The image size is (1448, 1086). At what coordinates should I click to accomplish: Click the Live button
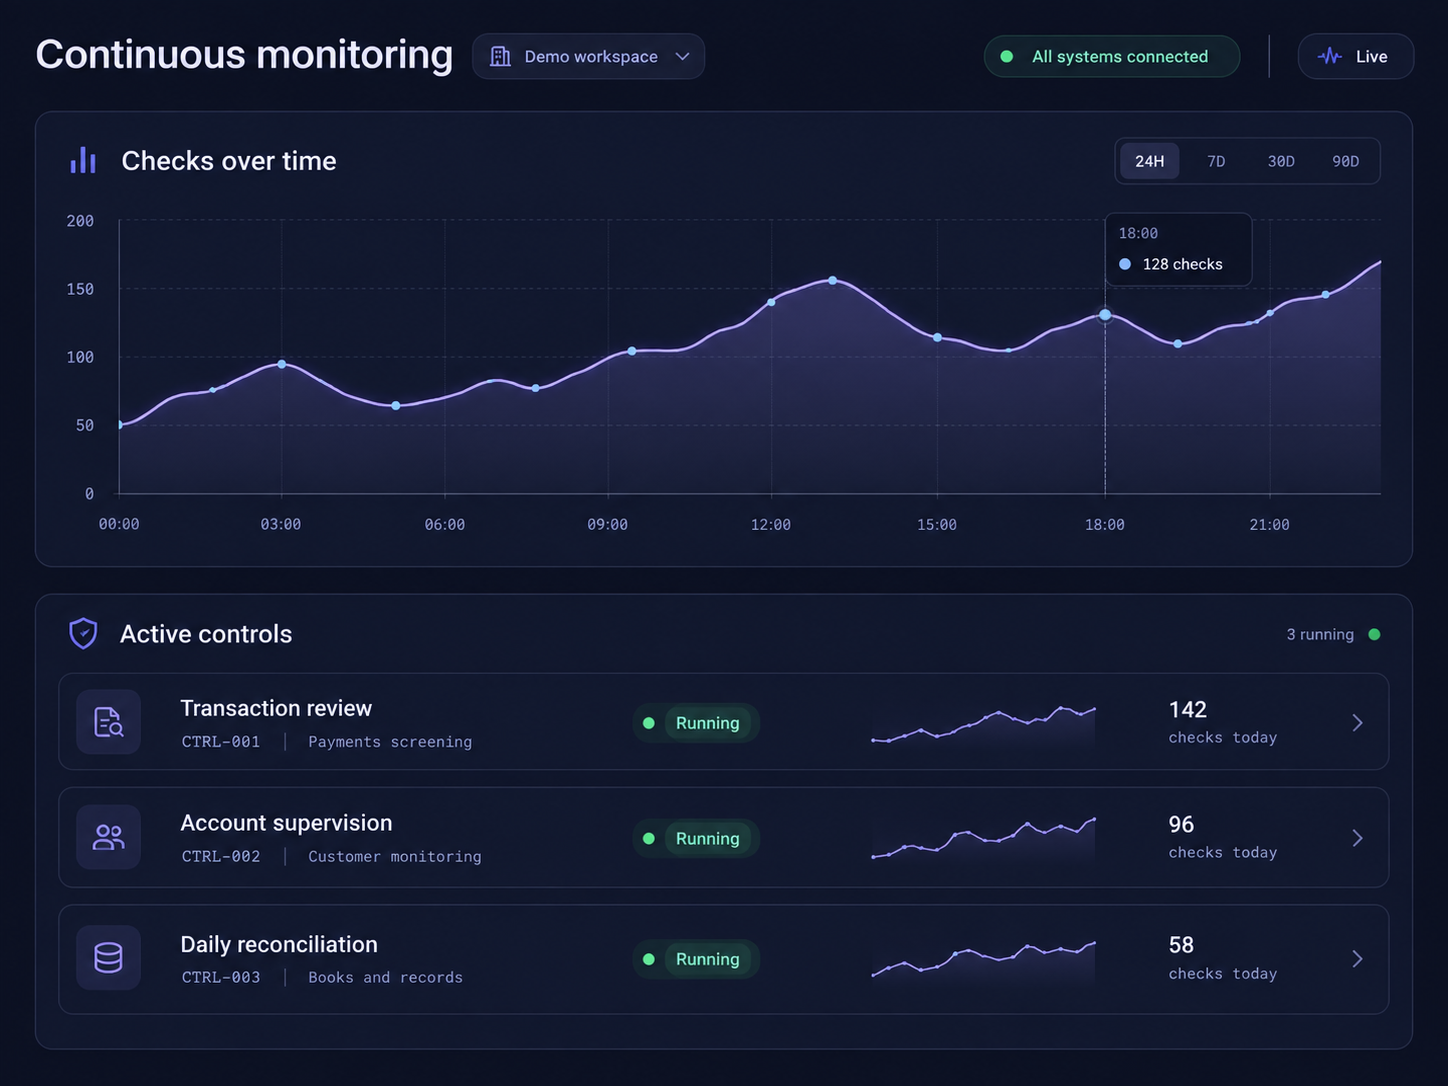click(x=1356, y=57)
